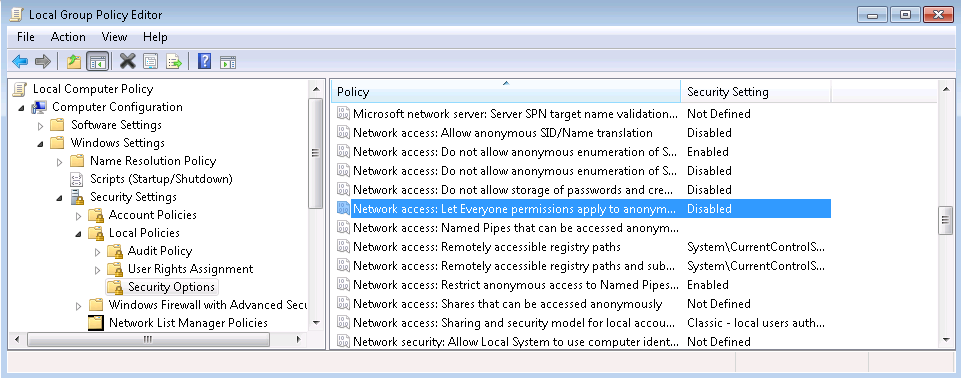Click the Up One Level folder icon

(74, 61)
